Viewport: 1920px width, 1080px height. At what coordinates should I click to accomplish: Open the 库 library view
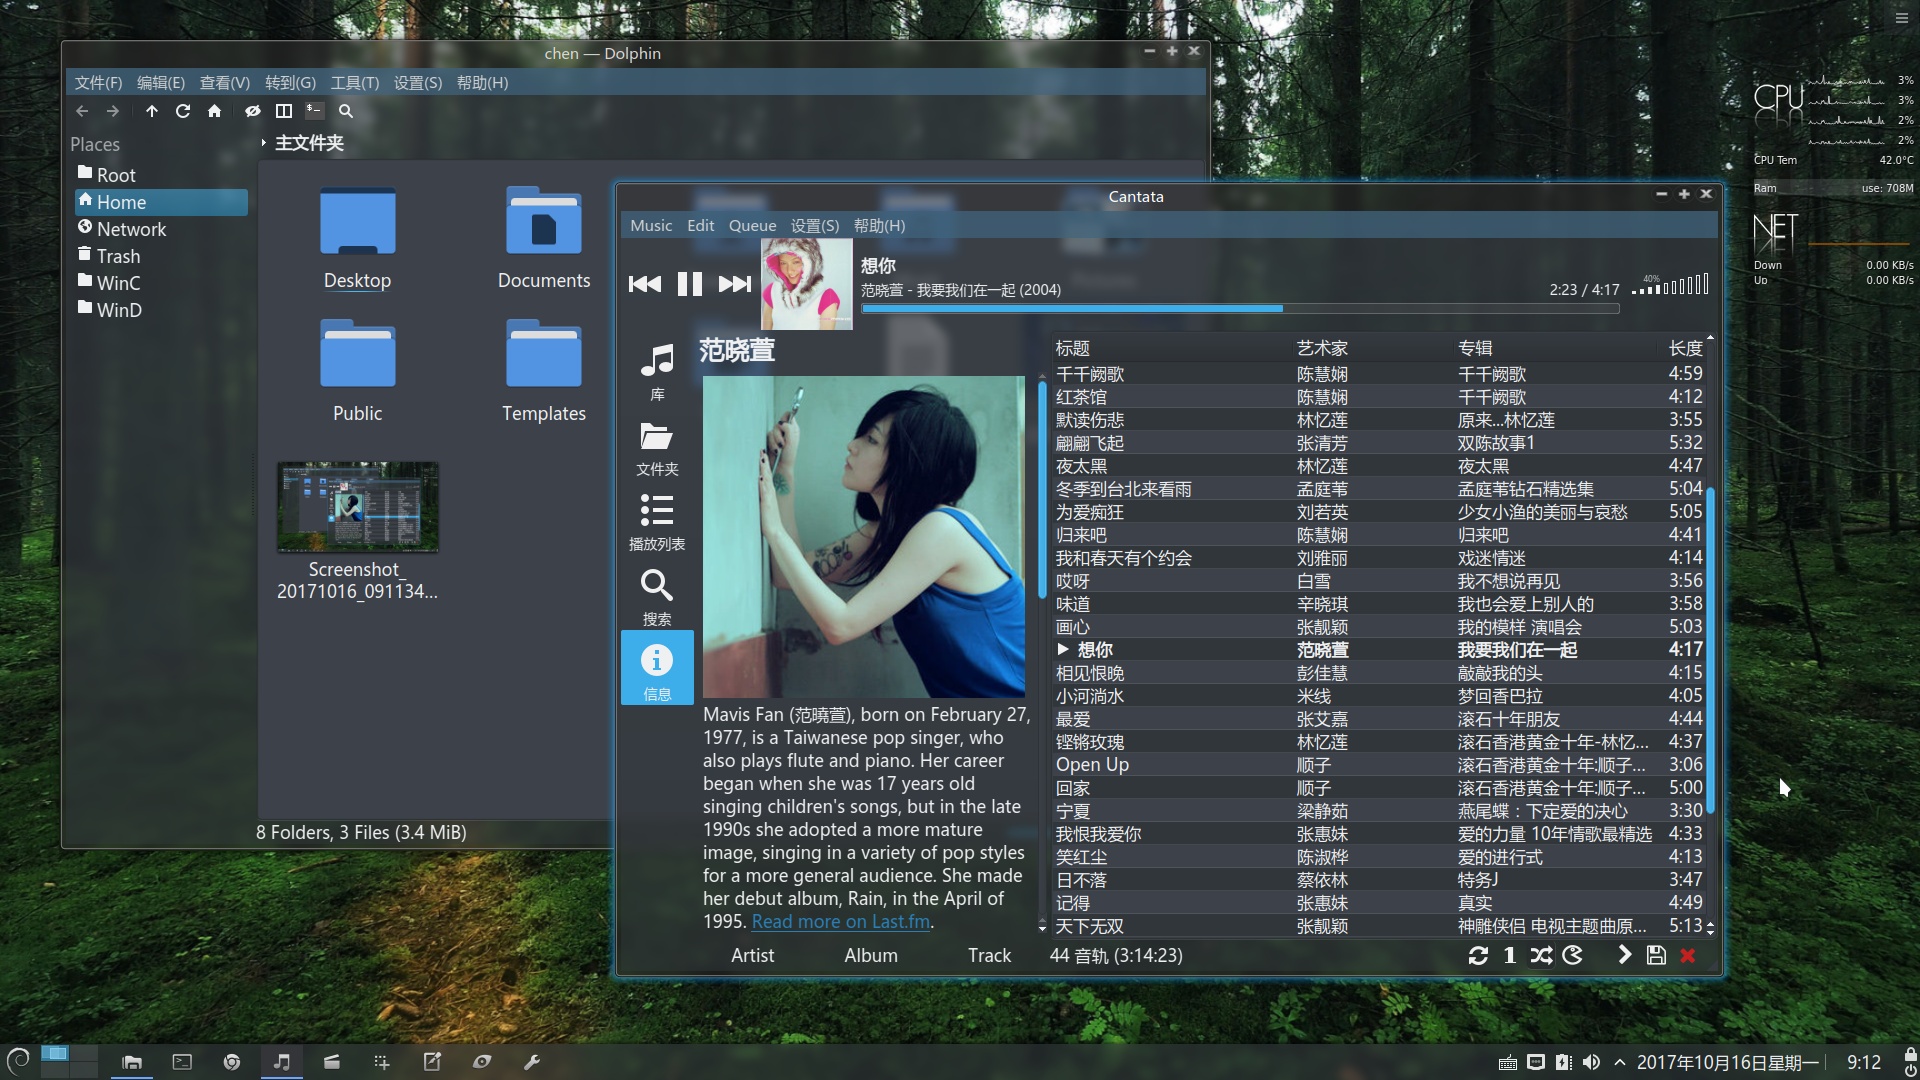pyautogui.click(x=657, y=371)
